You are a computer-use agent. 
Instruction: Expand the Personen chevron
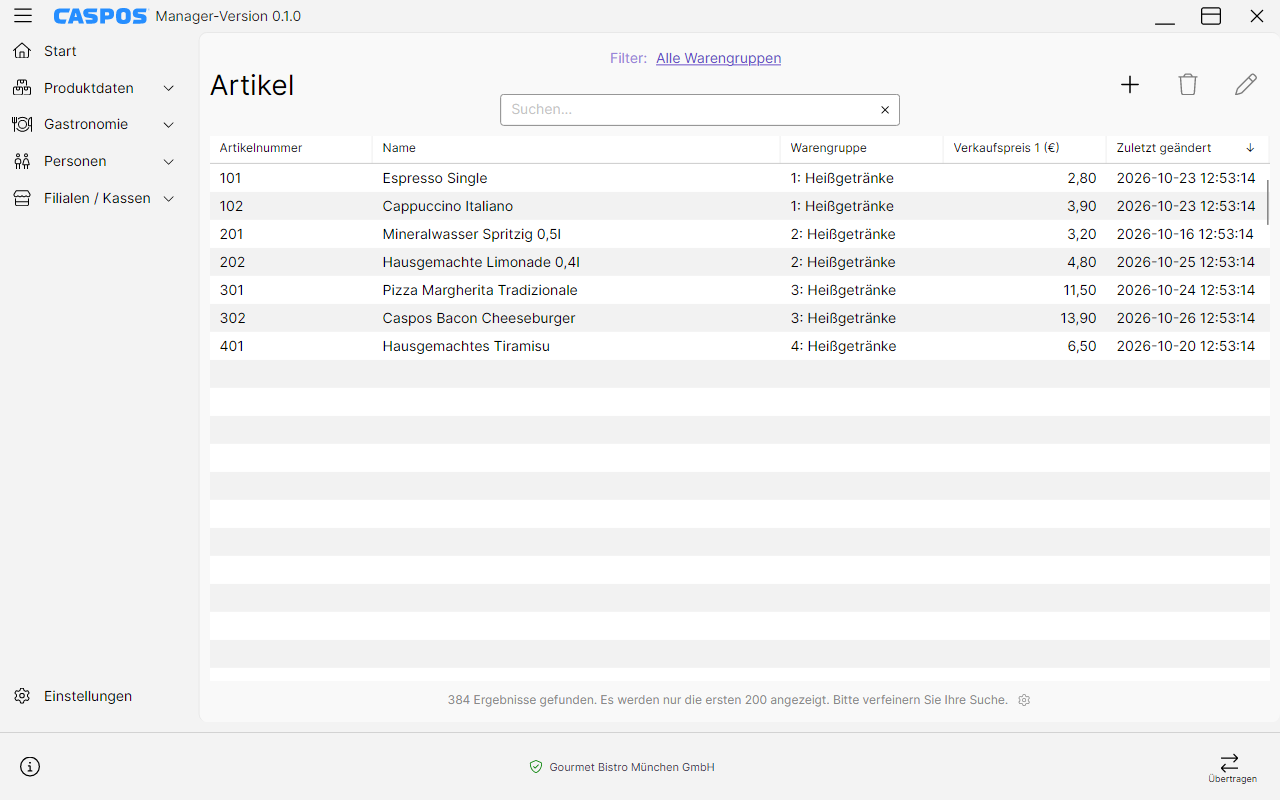[x=169, y=162]
